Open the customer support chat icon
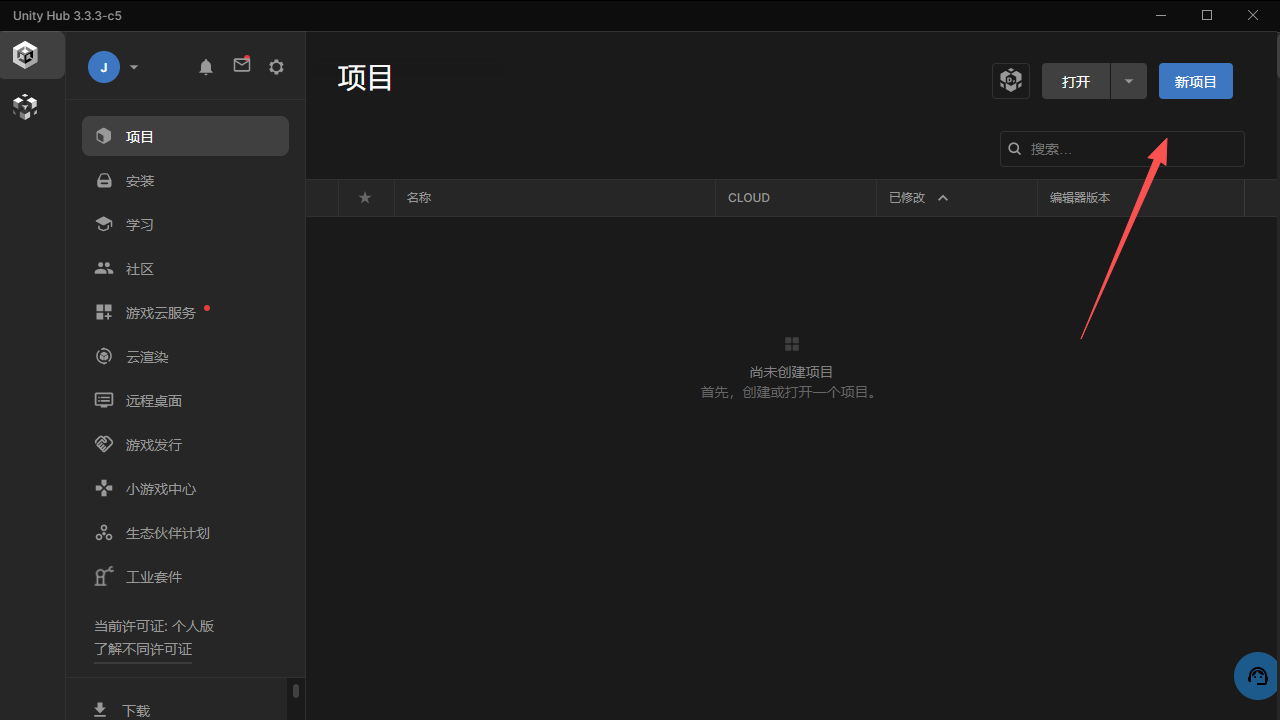The height and width of the screenshot is (720, 1280). point(1257,676)
